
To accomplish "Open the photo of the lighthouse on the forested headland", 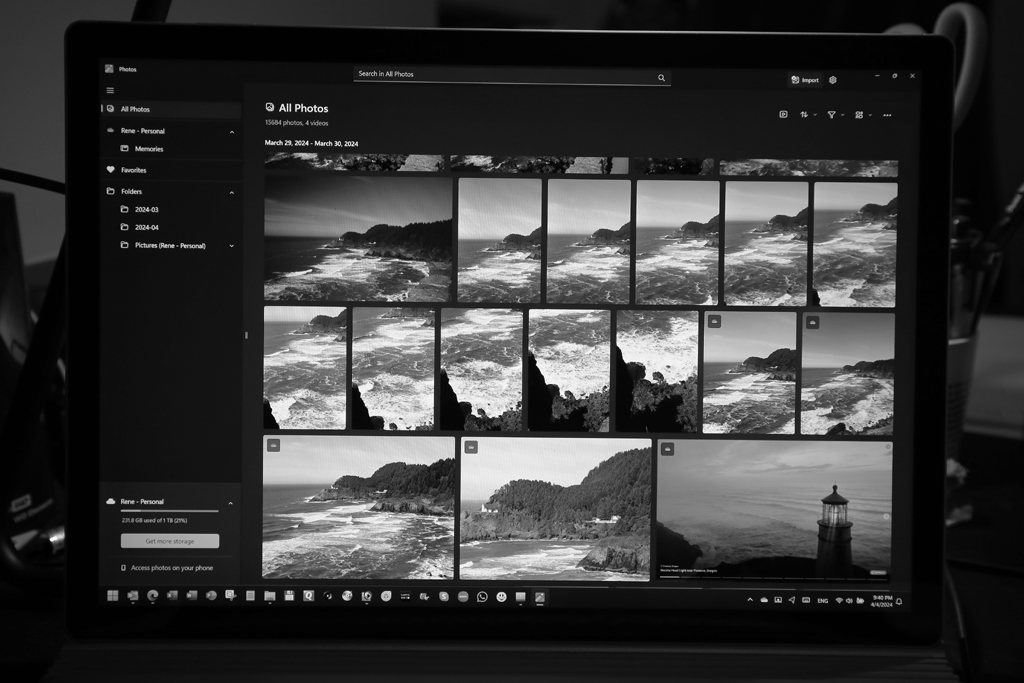I will (x=555, y=509).
